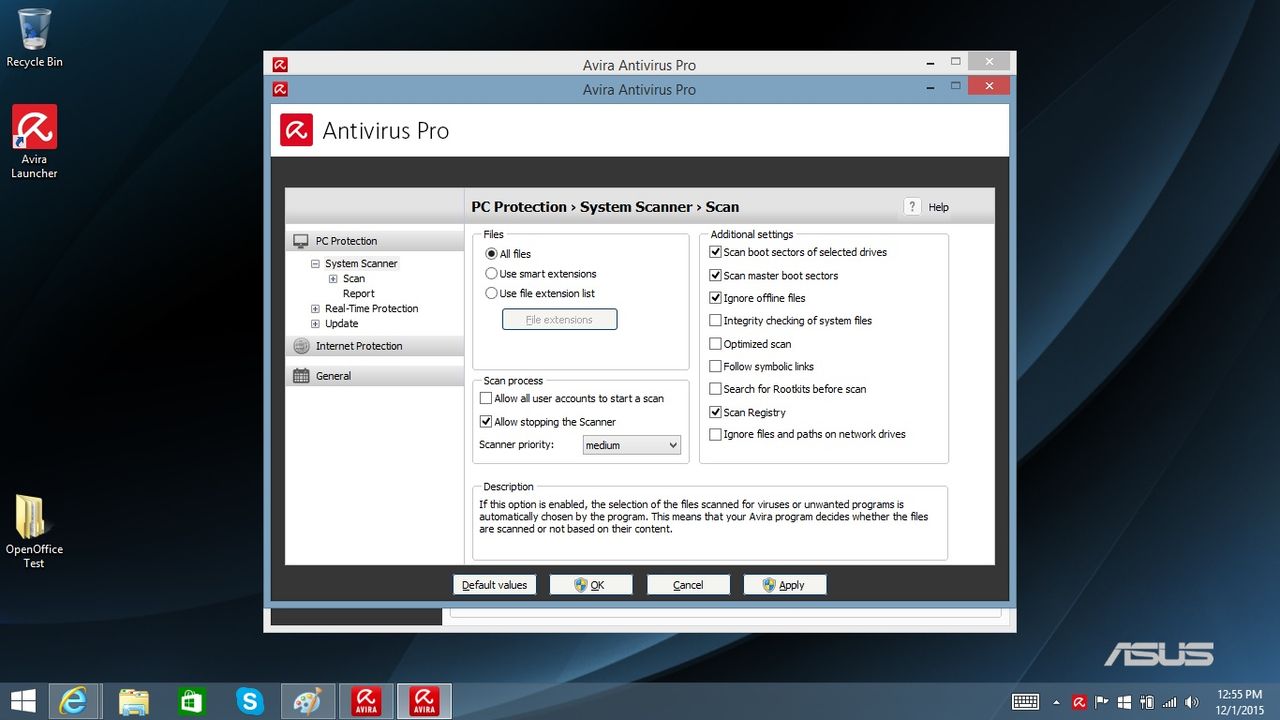Restore Default values

point(494,585)
